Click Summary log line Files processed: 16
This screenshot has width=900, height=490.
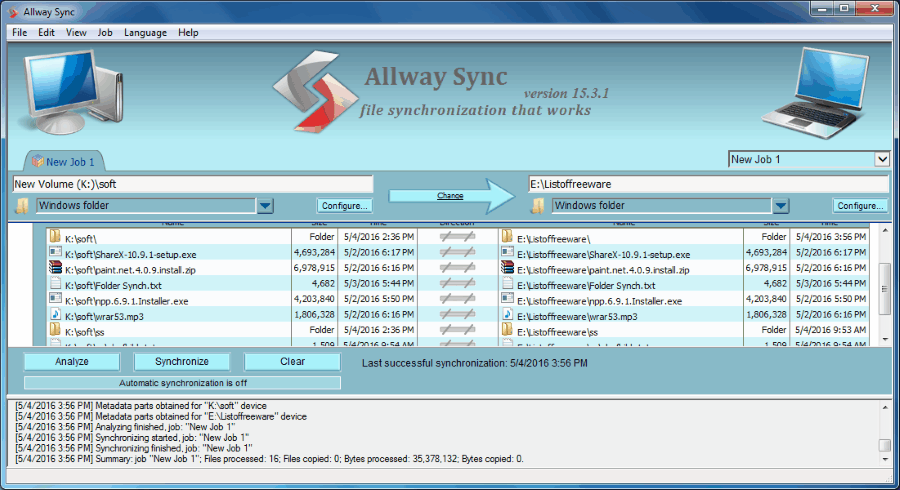(x=269, y=459)
